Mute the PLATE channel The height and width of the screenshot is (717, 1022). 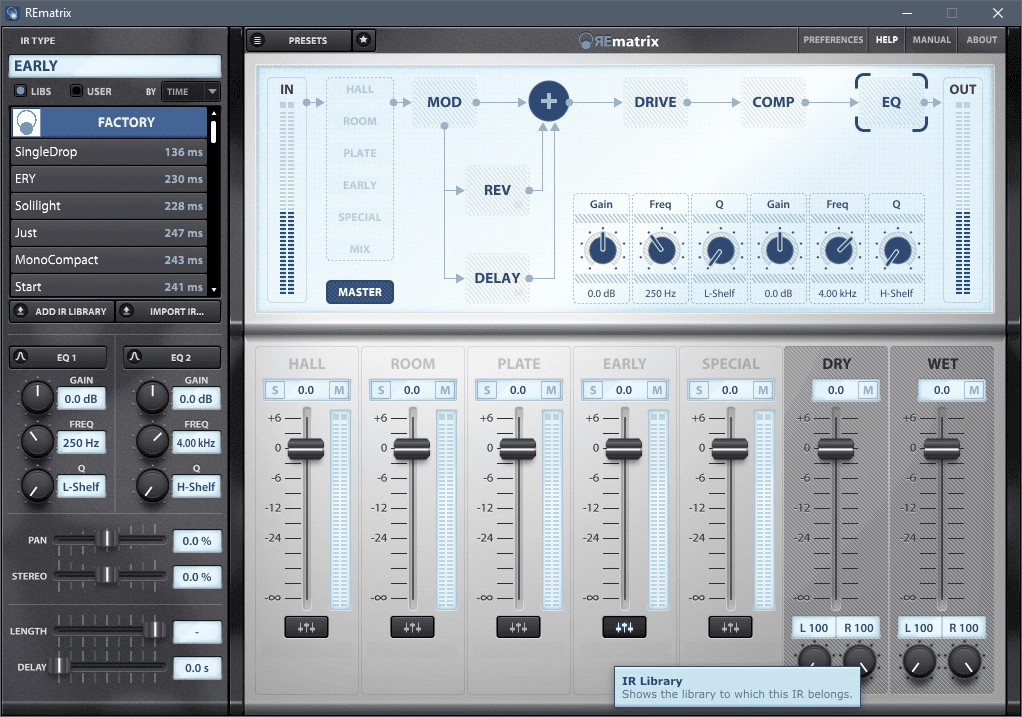[551, 390]
